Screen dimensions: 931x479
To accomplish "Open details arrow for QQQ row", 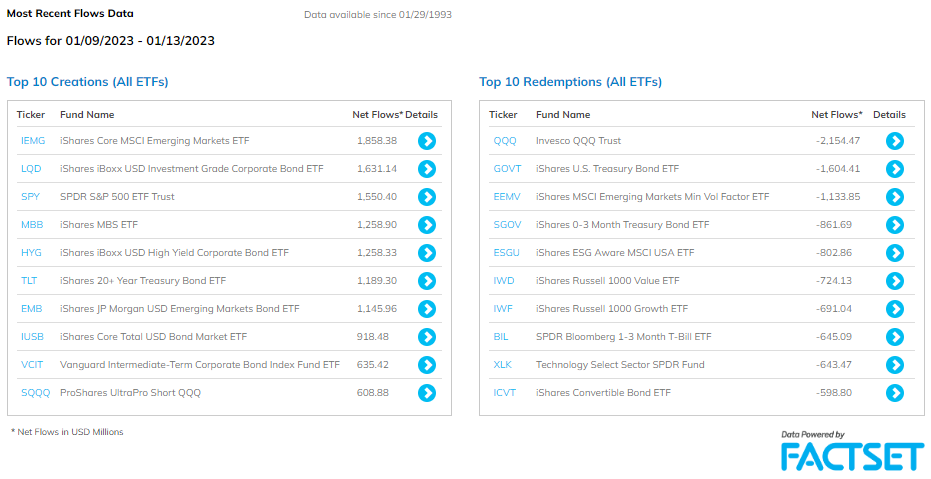I will [x=895, y=141].
